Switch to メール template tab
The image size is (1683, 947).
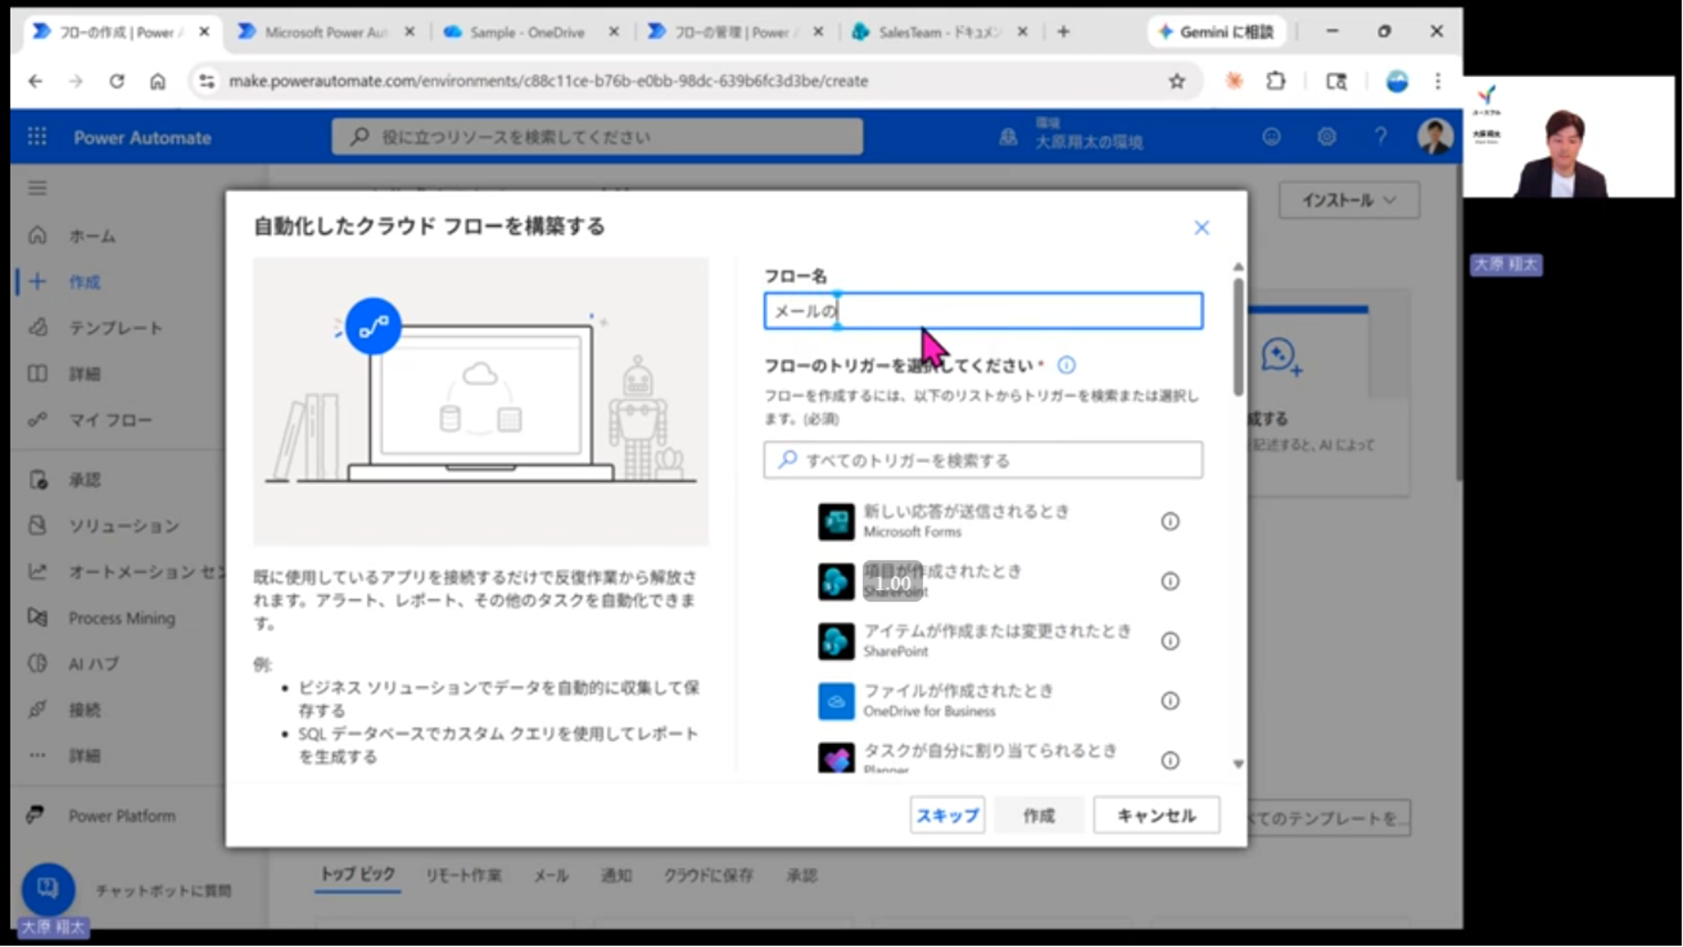click(x=551, y=875)
